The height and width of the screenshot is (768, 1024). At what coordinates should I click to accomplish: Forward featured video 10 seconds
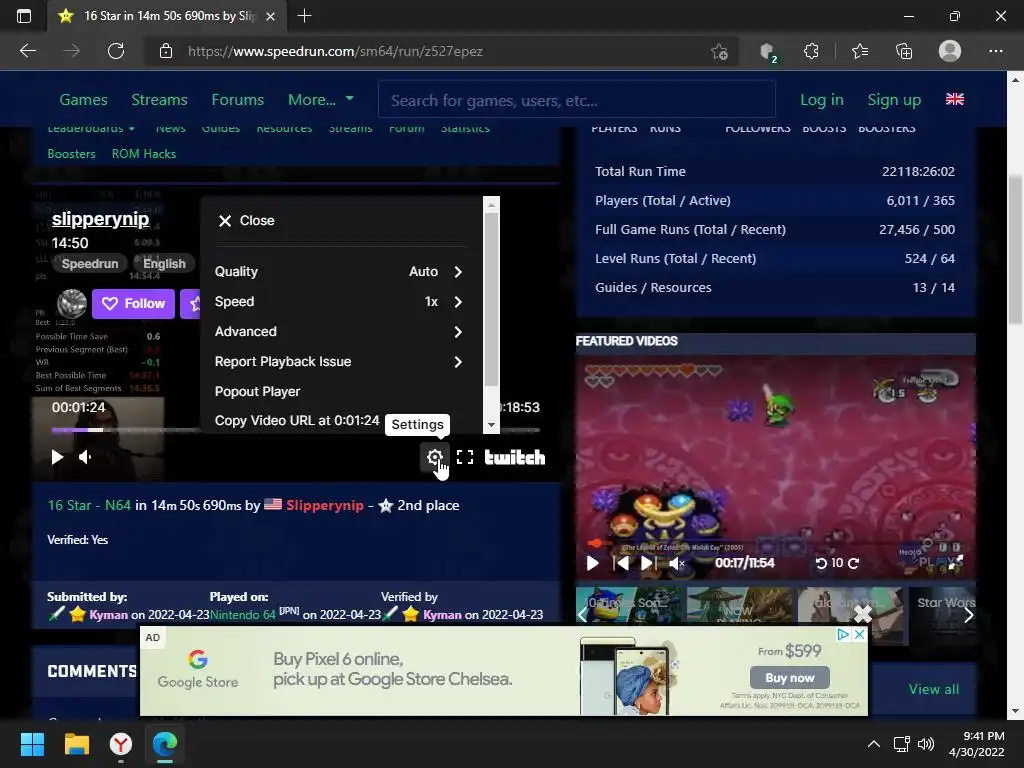pos(854,563)
